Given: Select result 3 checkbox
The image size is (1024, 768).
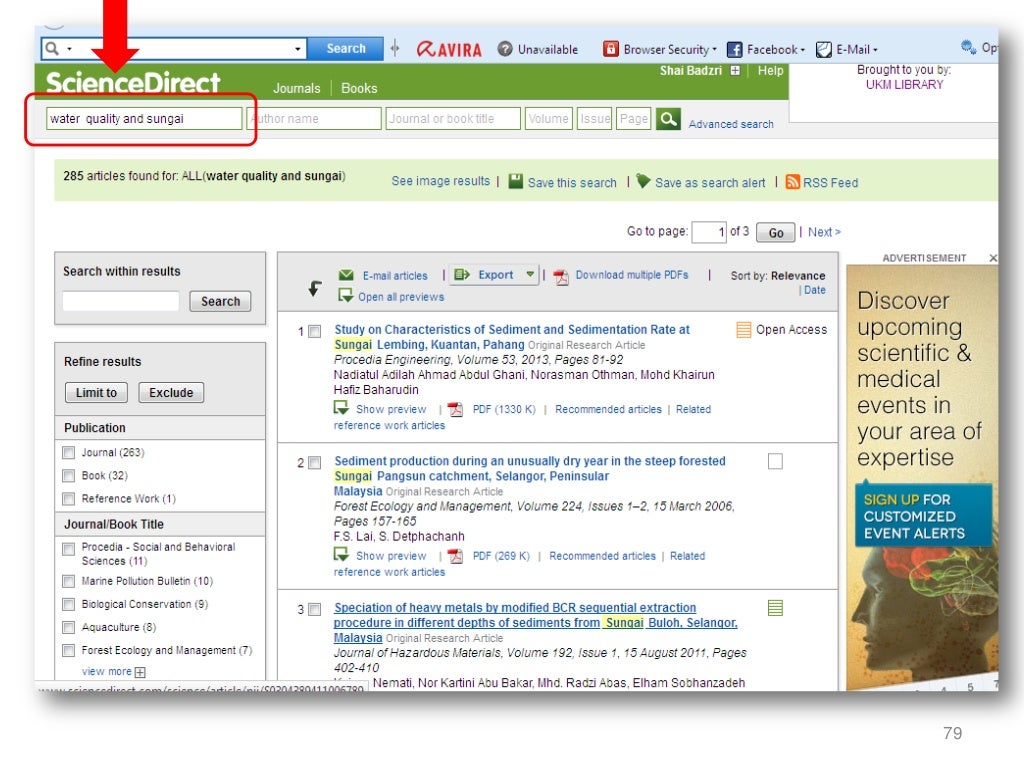Looking at the screenshot, I should coord(315,609).
